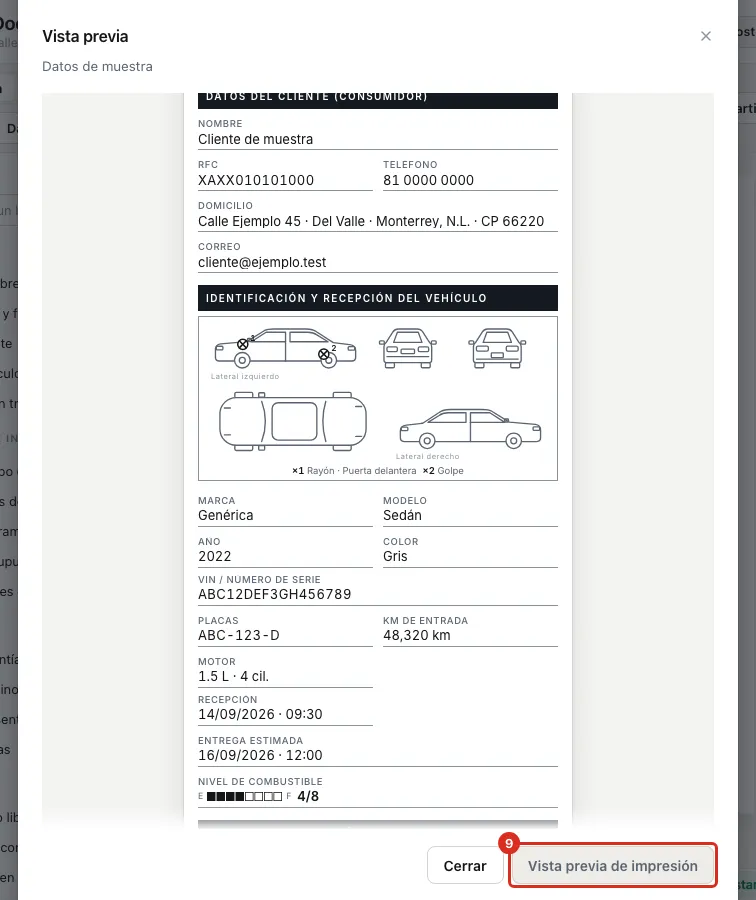Open Vista previa de impresión

click(x=612, y=866)
